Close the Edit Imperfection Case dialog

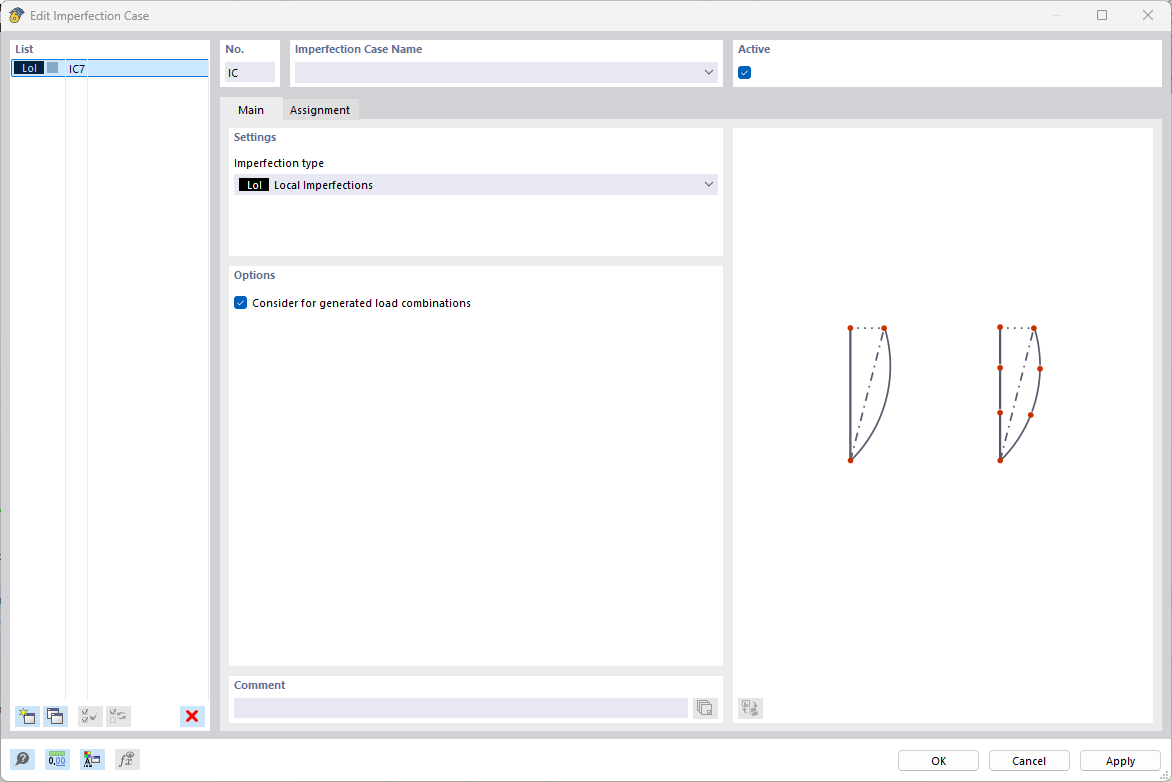click(1148, 15)
